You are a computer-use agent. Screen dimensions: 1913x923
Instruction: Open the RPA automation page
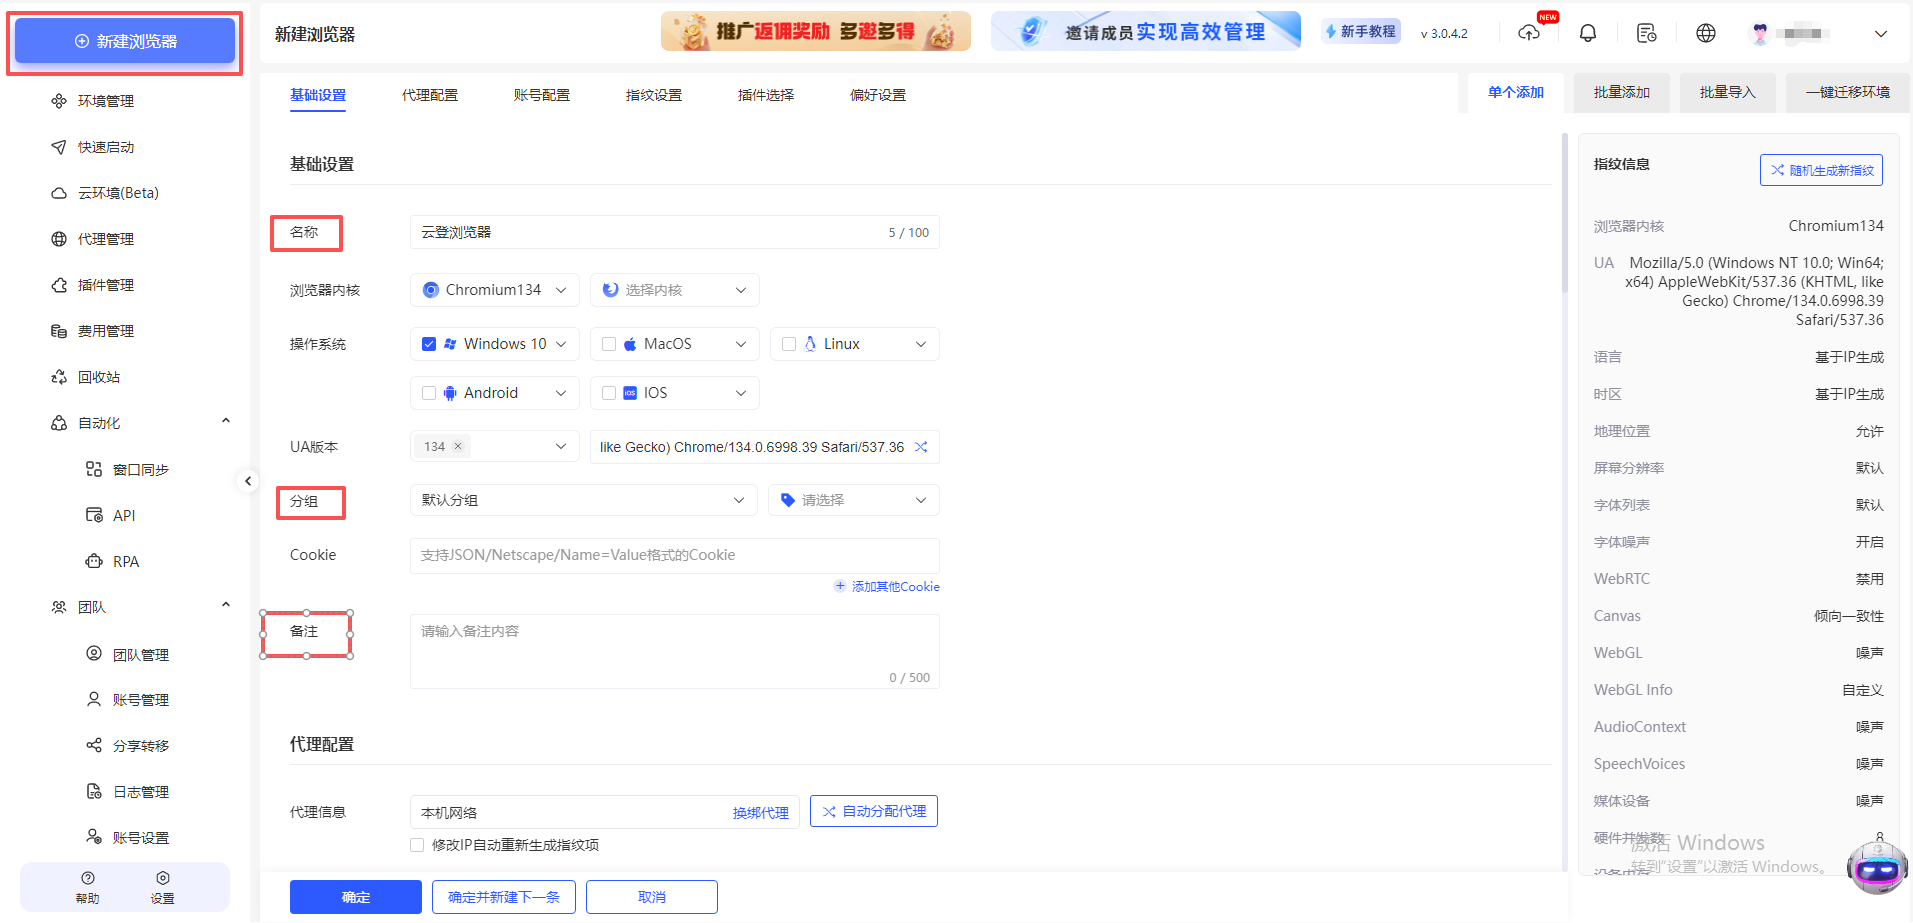pyautogui.click(x=126, y=561)
